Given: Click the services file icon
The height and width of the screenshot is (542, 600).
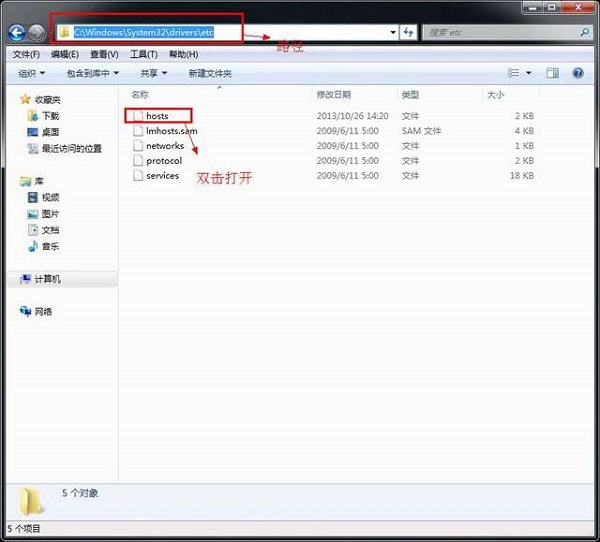Looking at the screenshot, I should click(138, 176).
